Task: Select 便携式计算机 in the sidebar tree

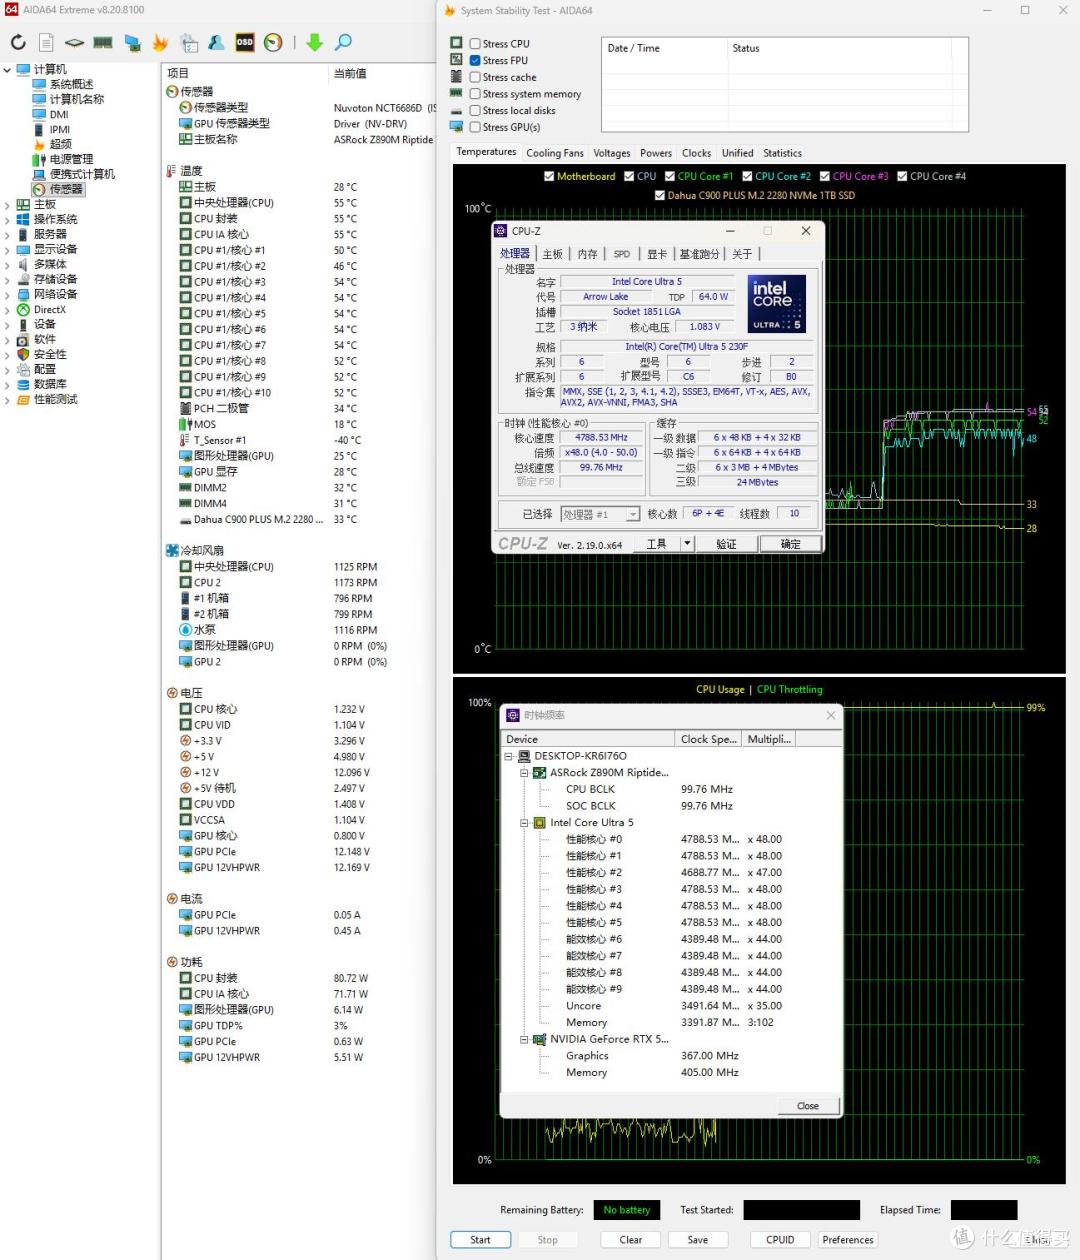Action: pos(82,174)
